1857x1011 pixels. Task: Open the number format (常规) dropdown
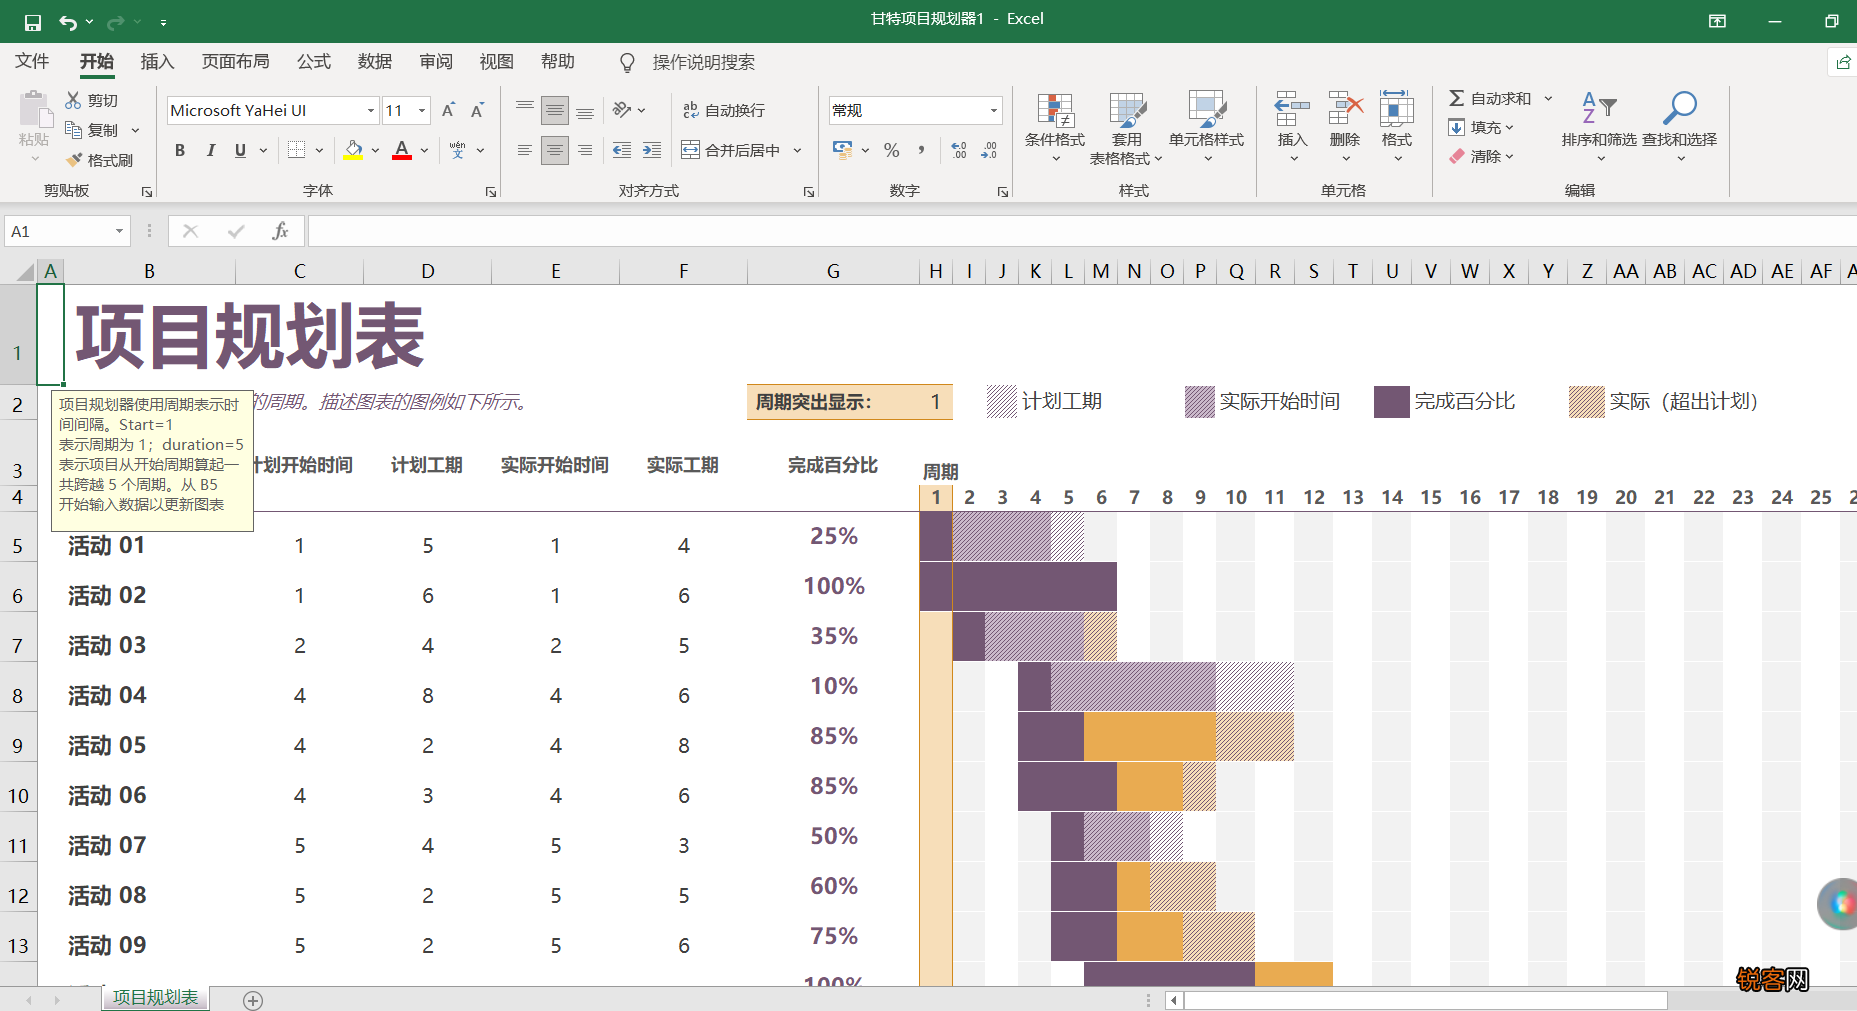coord(993,110)
